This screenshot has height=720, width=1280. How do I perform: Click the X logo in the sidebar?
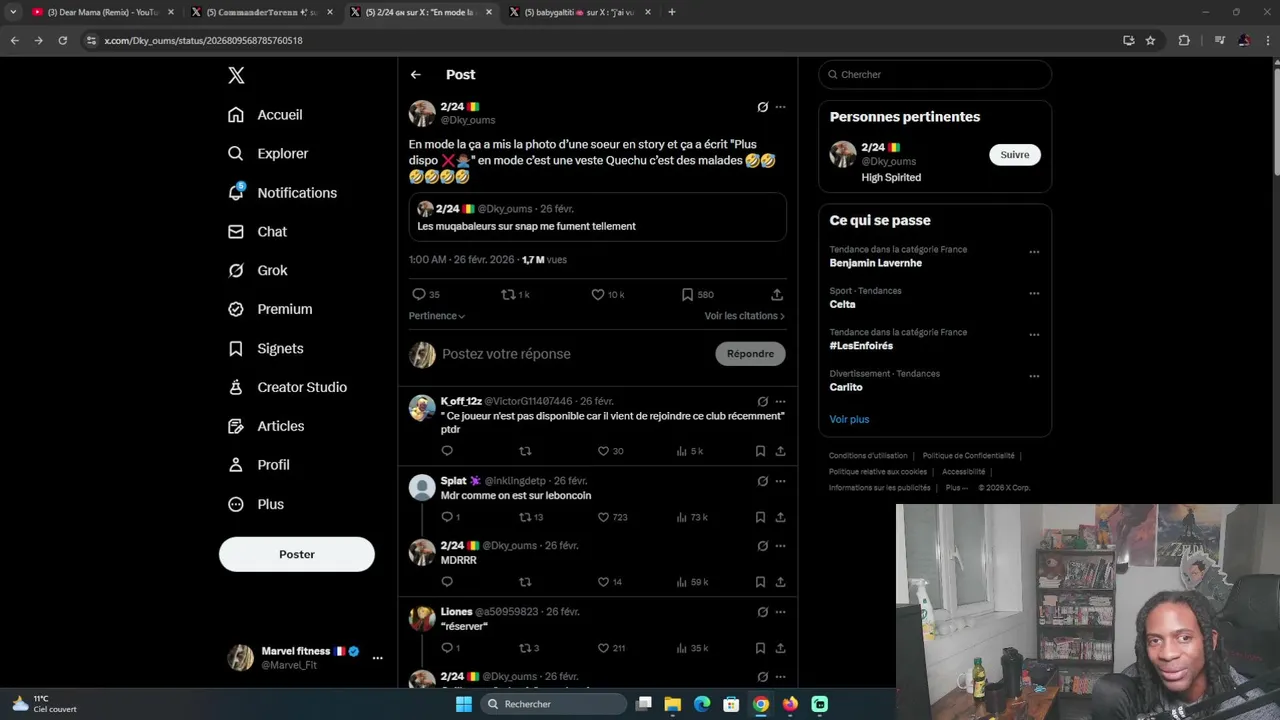pos(236,75)
